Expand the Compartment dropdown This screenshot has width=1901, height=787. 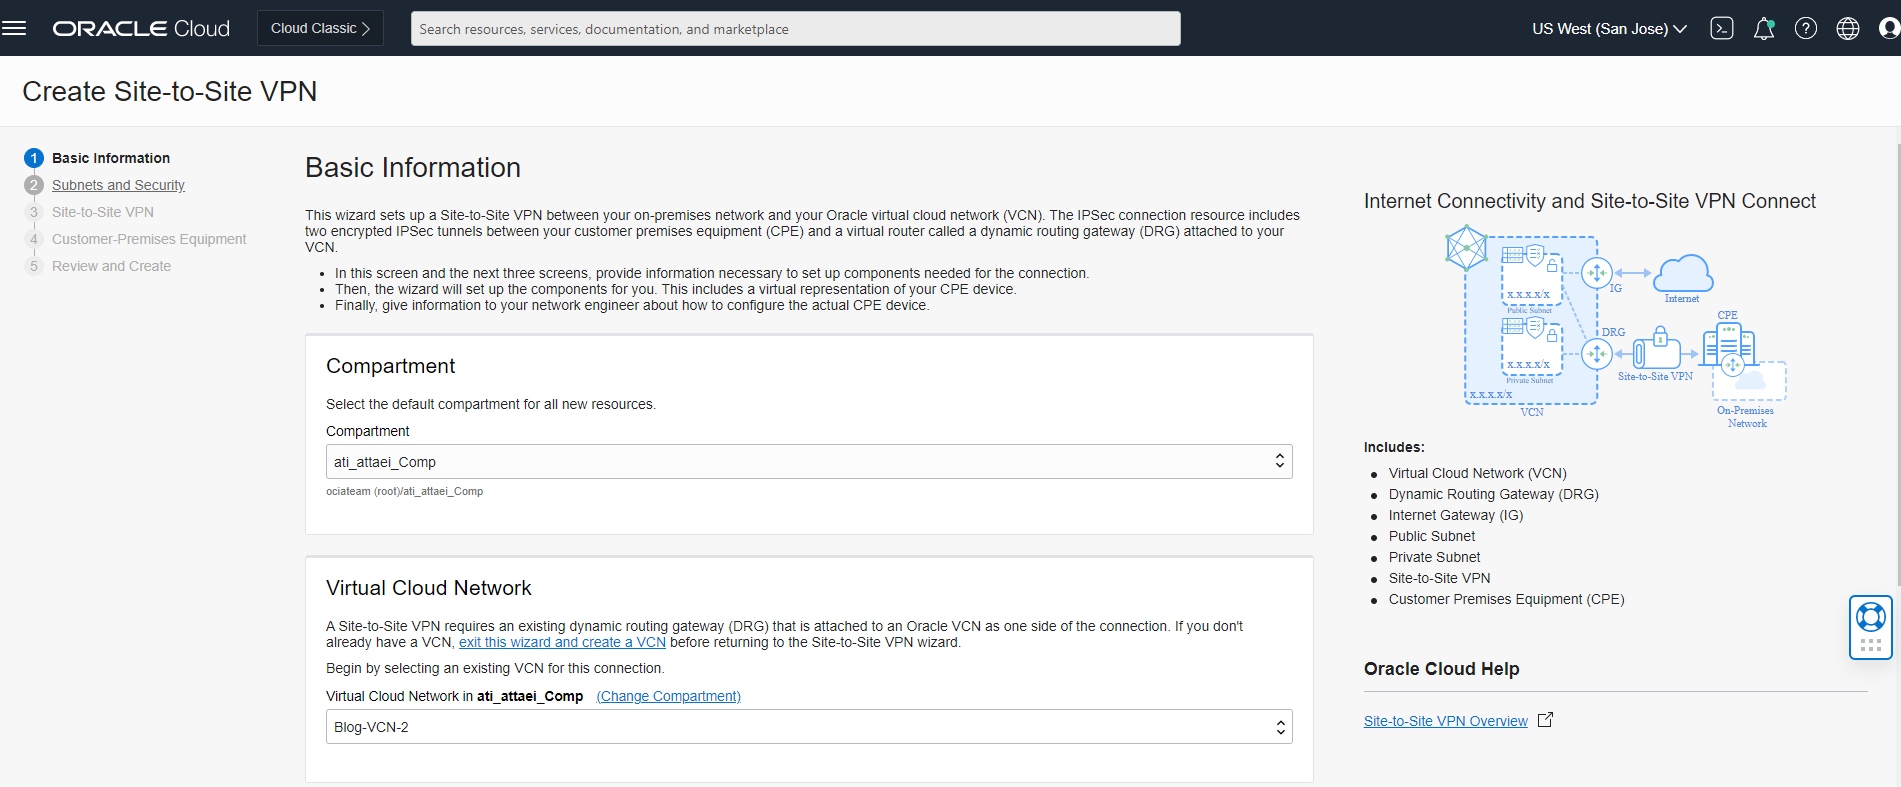point(809,462)
